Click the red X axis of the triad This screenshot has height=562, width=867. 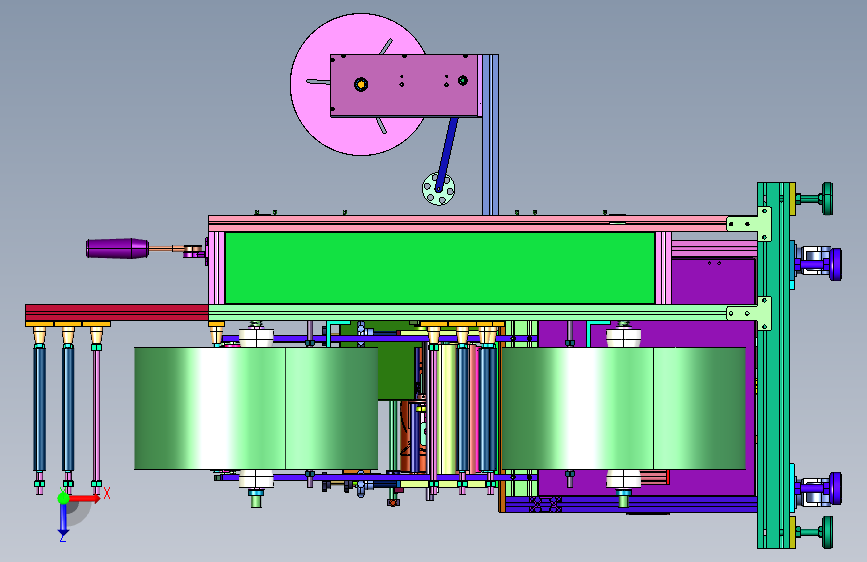[85, 498]
